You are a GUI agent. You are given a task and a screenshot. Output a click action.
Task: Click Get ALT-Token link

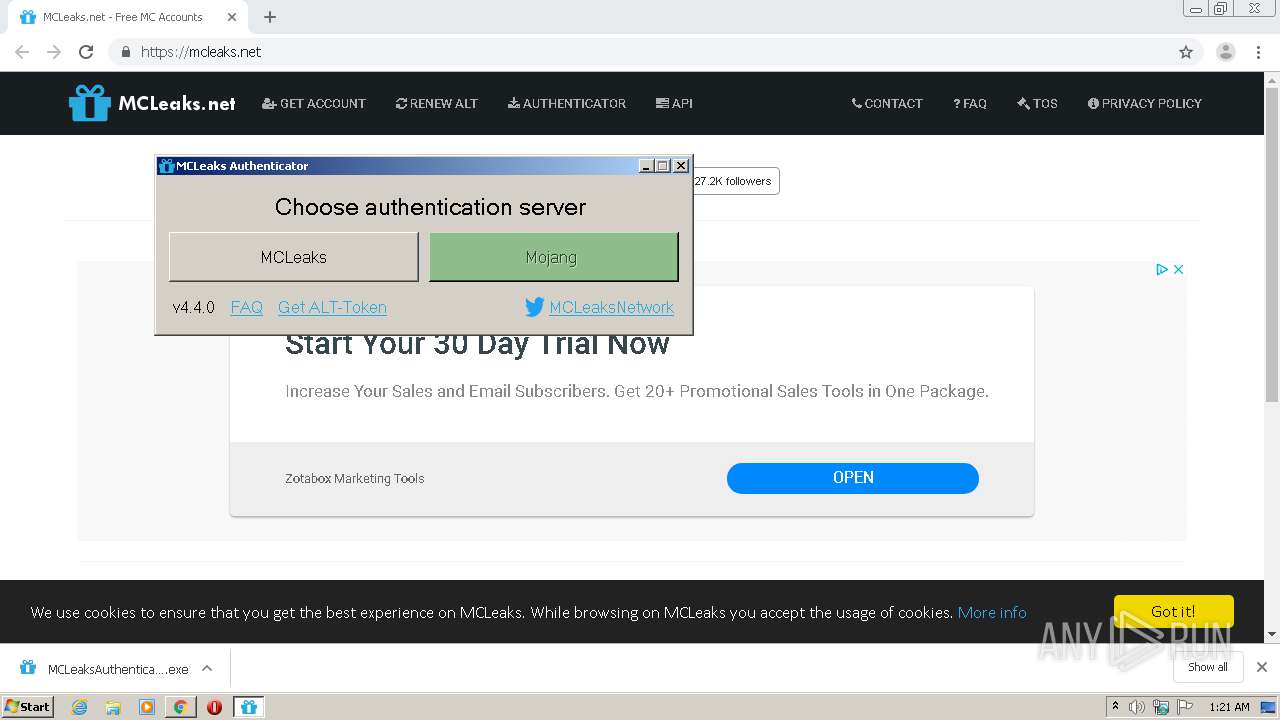(332, 307)
